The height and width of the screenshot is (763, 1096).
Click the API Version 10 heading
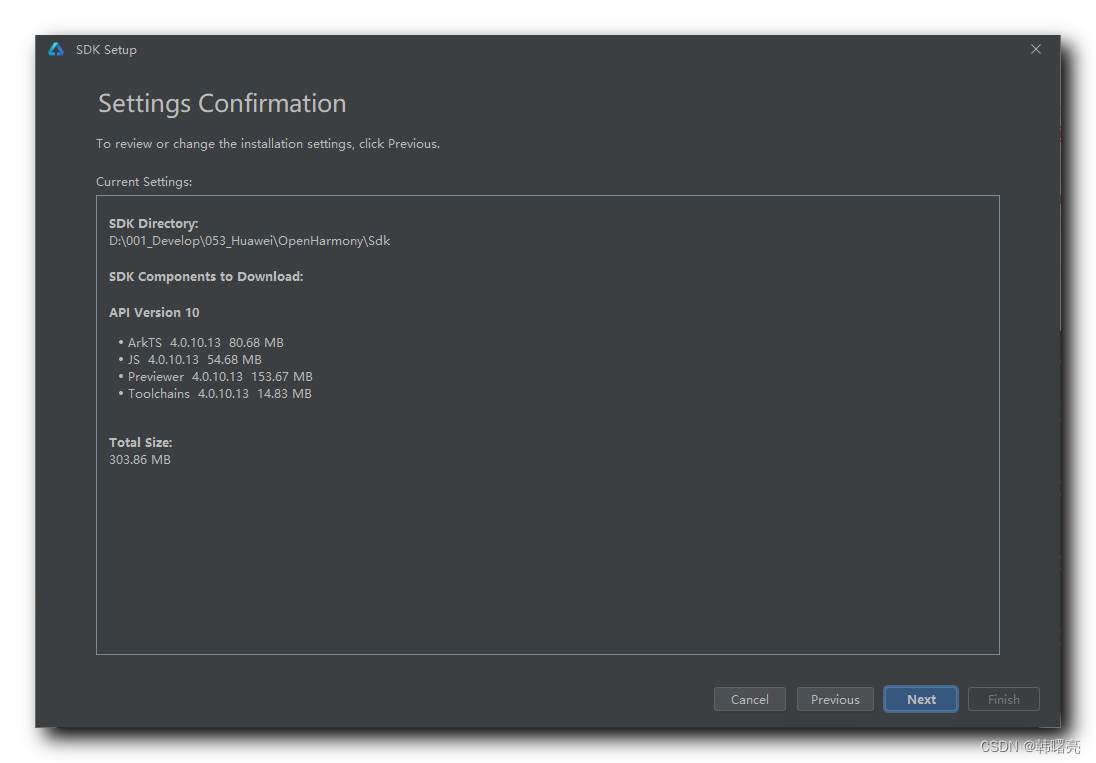click(x=154, y=313)
